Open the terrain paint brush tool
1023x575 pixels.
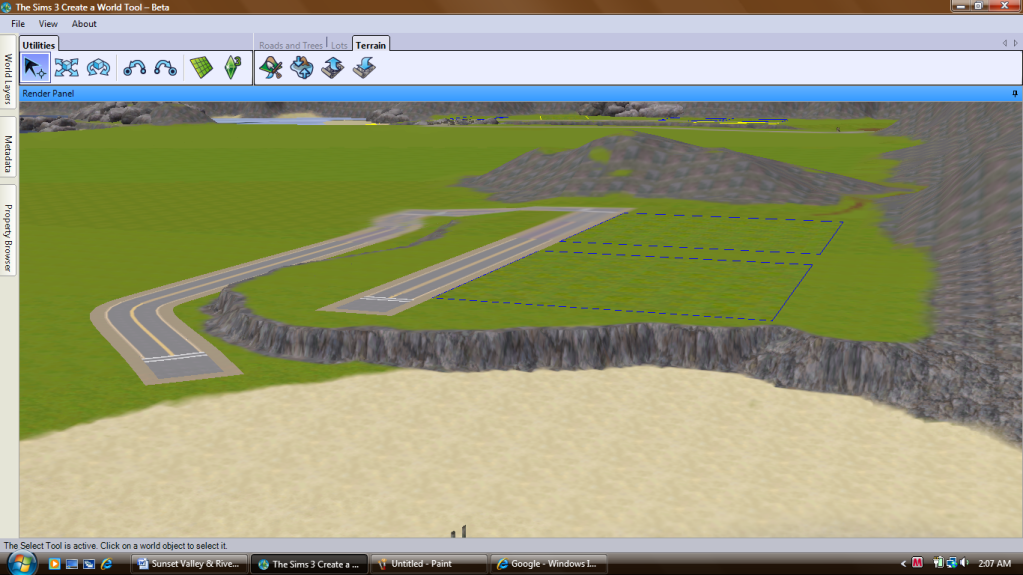pos(271,68)
